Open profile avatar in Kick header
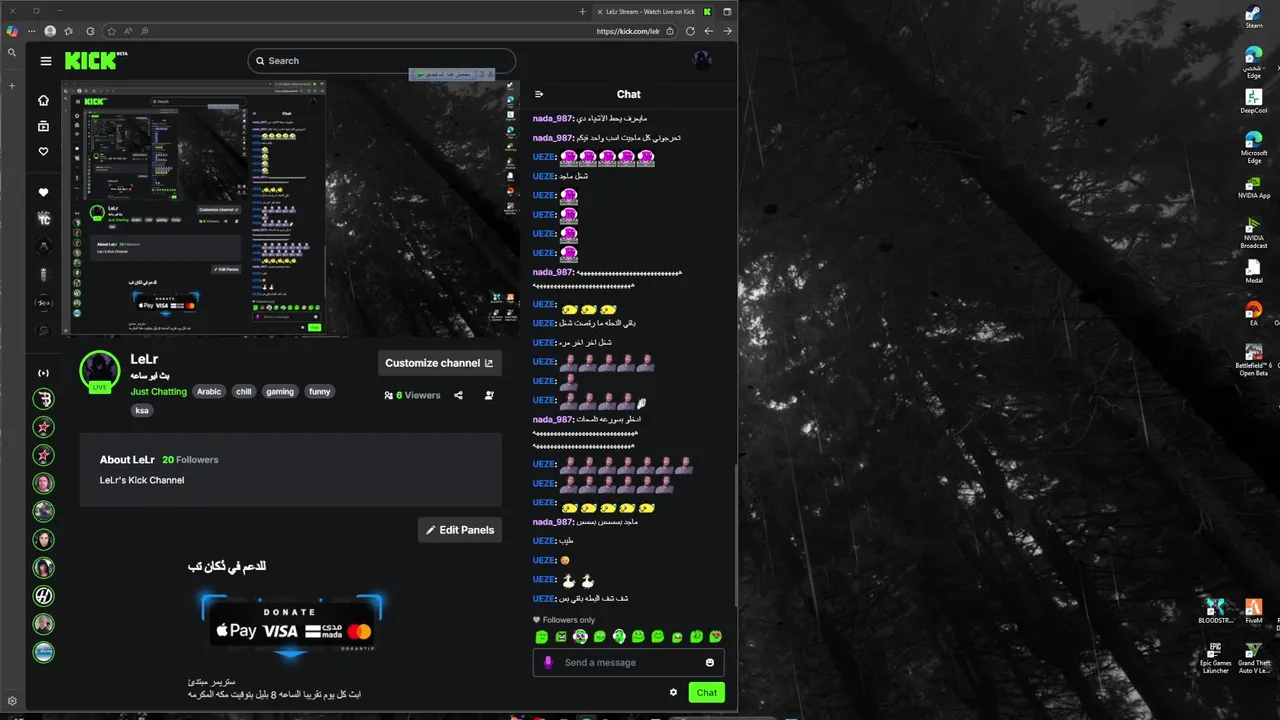The height and width of the screenshot is (720, 1280). pos(702,60)
